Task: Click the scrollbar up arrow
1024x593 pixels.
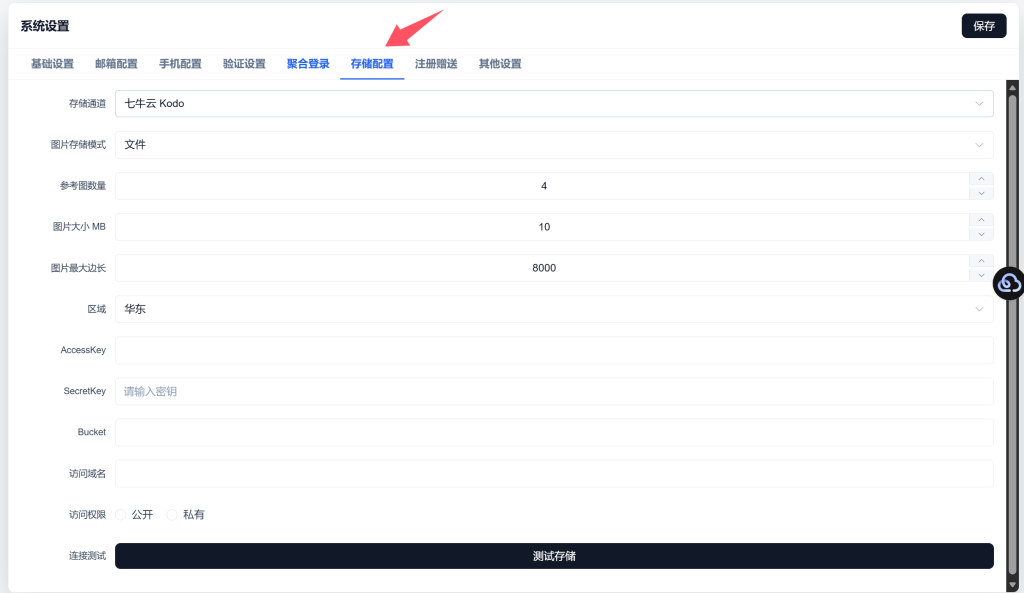Action: click(x=1012, y=88)
